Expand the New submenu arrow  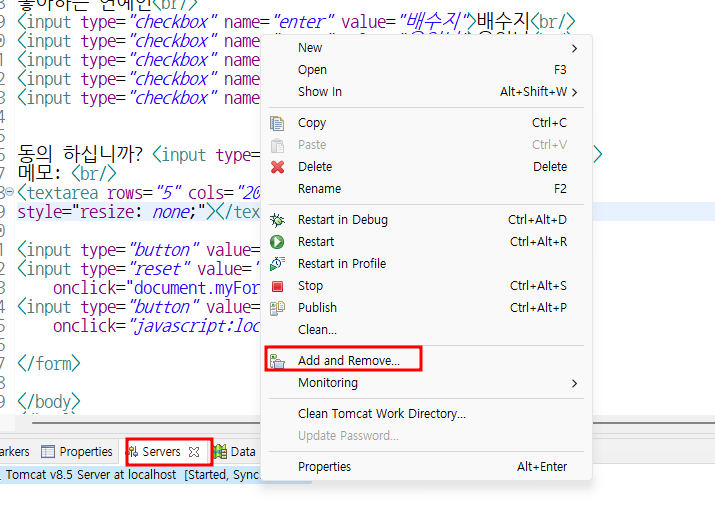coord(575,48)
